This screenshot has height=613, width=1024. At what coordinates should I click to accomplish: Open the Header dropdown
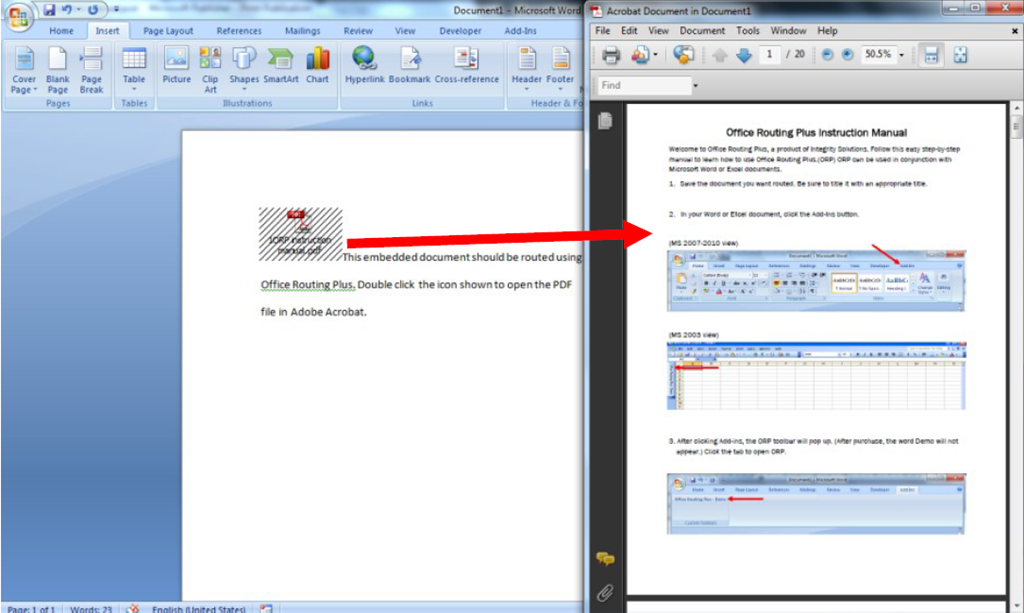pyautogui.click(x=526, y=70)
